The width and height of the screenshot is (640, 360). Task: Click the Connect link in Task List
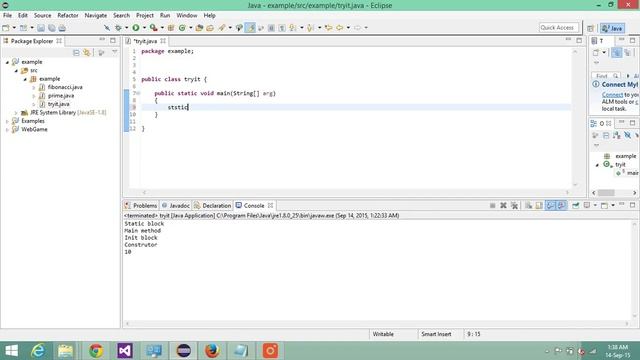(612, 95)
